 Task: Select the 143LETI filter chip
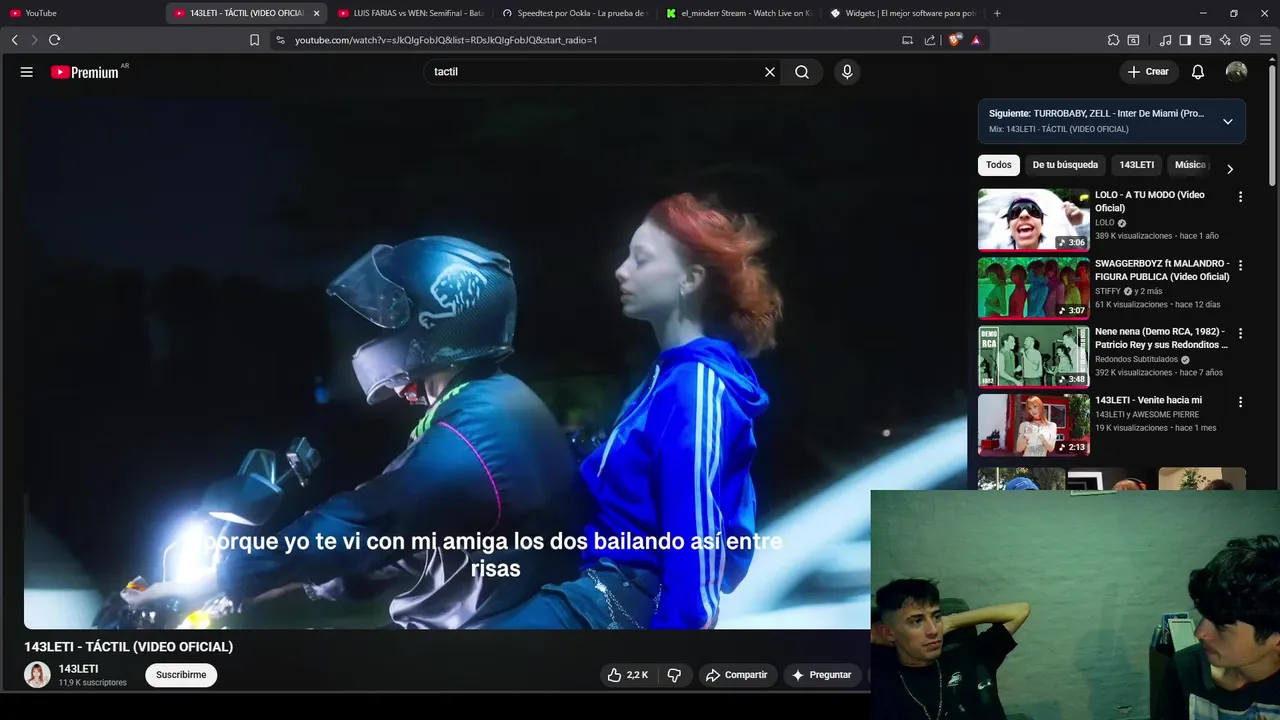click(x=1136, y=165)
